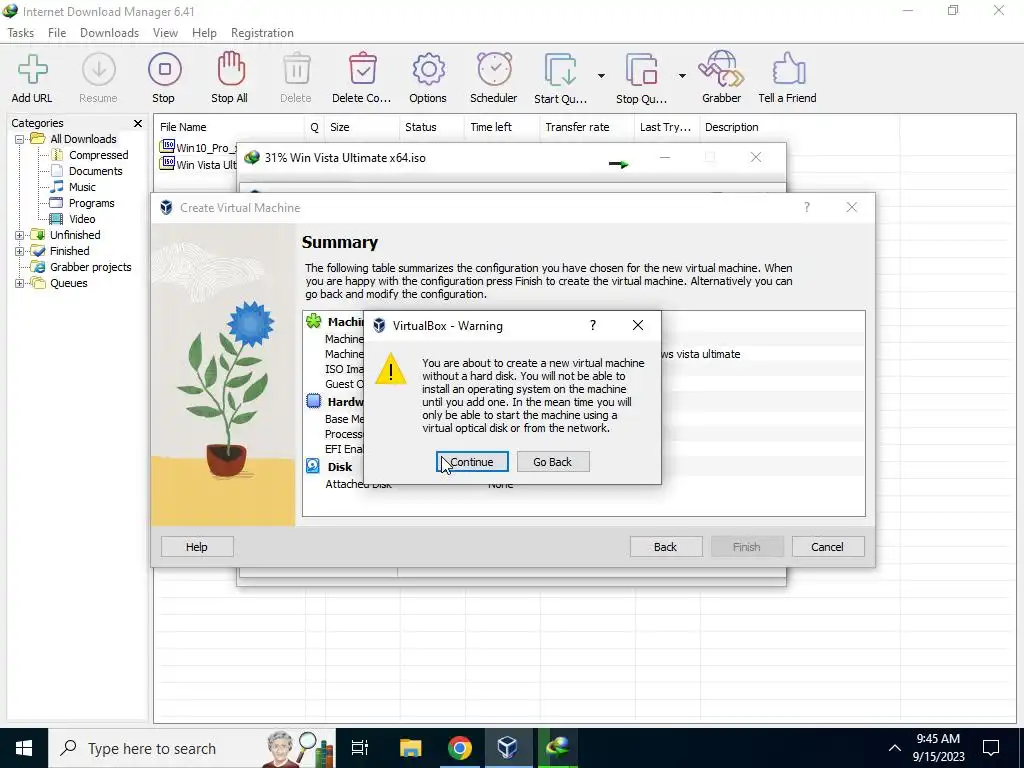
Task: Click the Stop Queue icon
Action: tap(641, 70)
